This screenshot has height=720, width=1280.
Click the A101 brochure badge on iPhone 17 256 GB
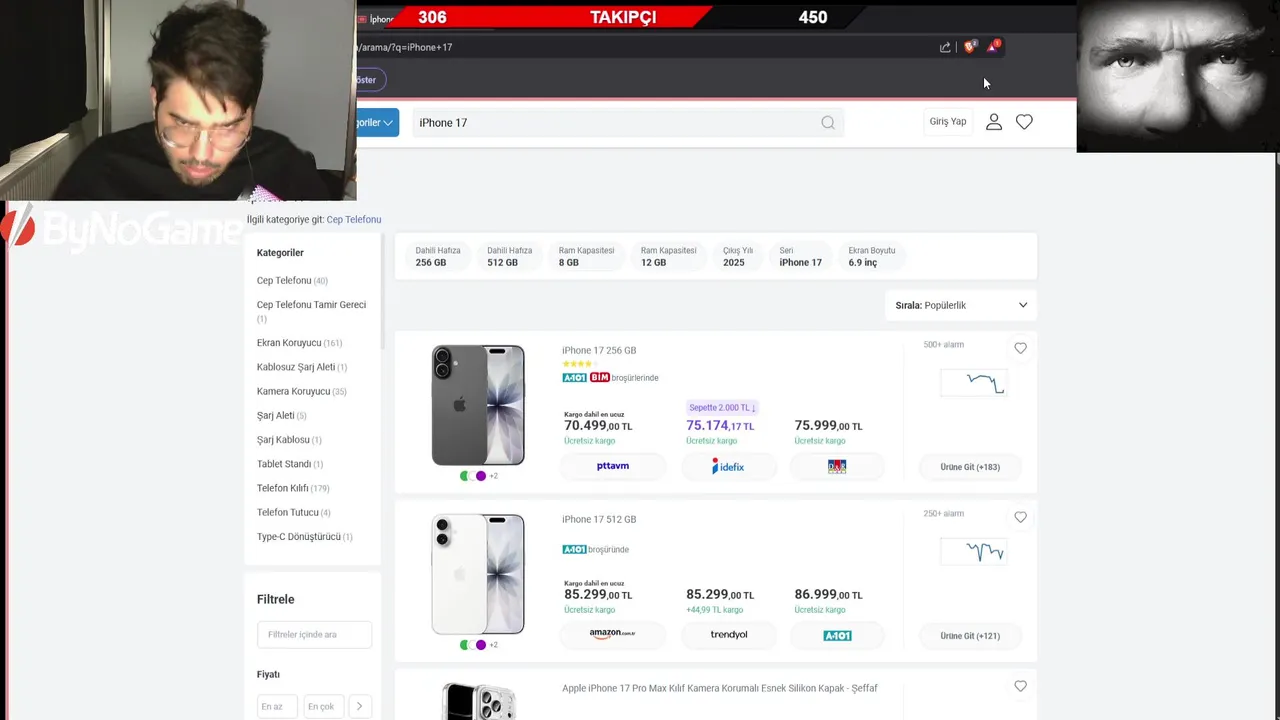(574, 378)
